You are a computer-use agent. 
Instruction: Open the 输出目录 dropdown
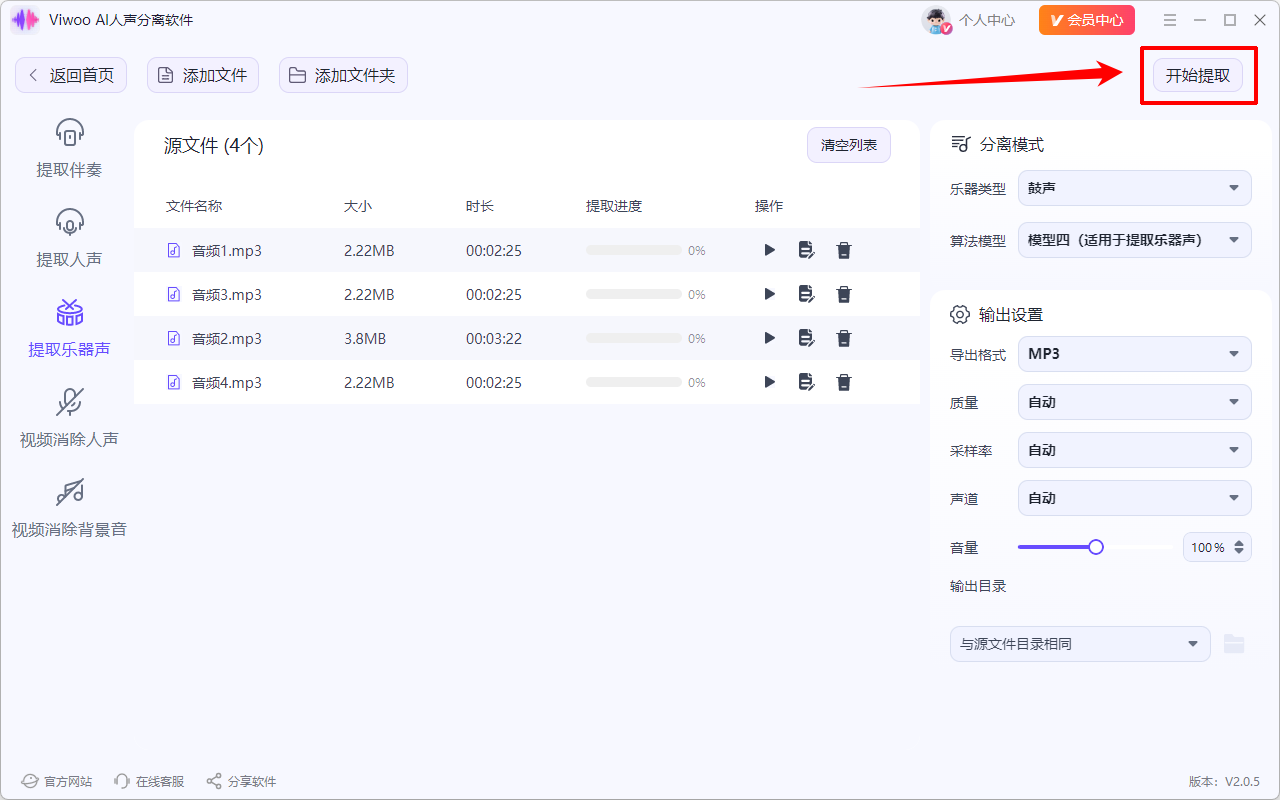[1080, 644]
